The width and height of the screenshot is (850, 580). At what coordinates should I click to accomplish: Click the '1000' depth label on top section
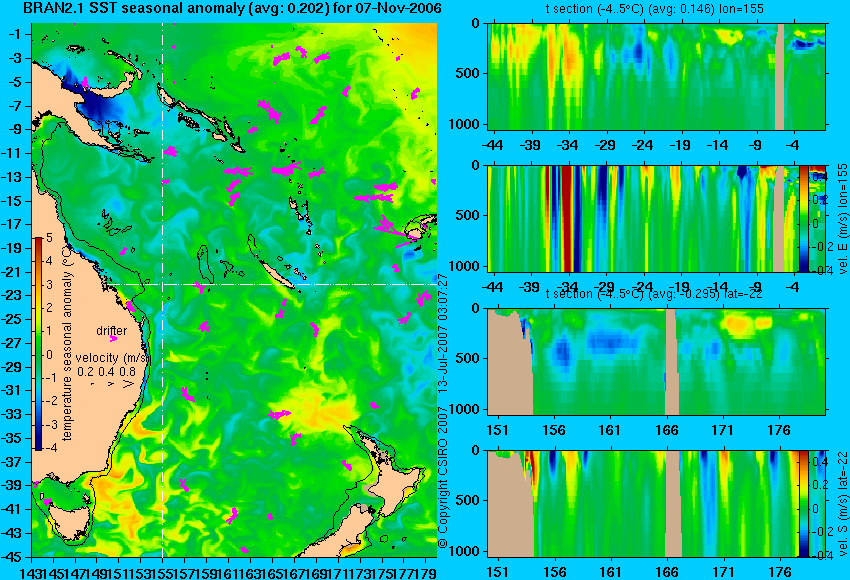[465, 124]
